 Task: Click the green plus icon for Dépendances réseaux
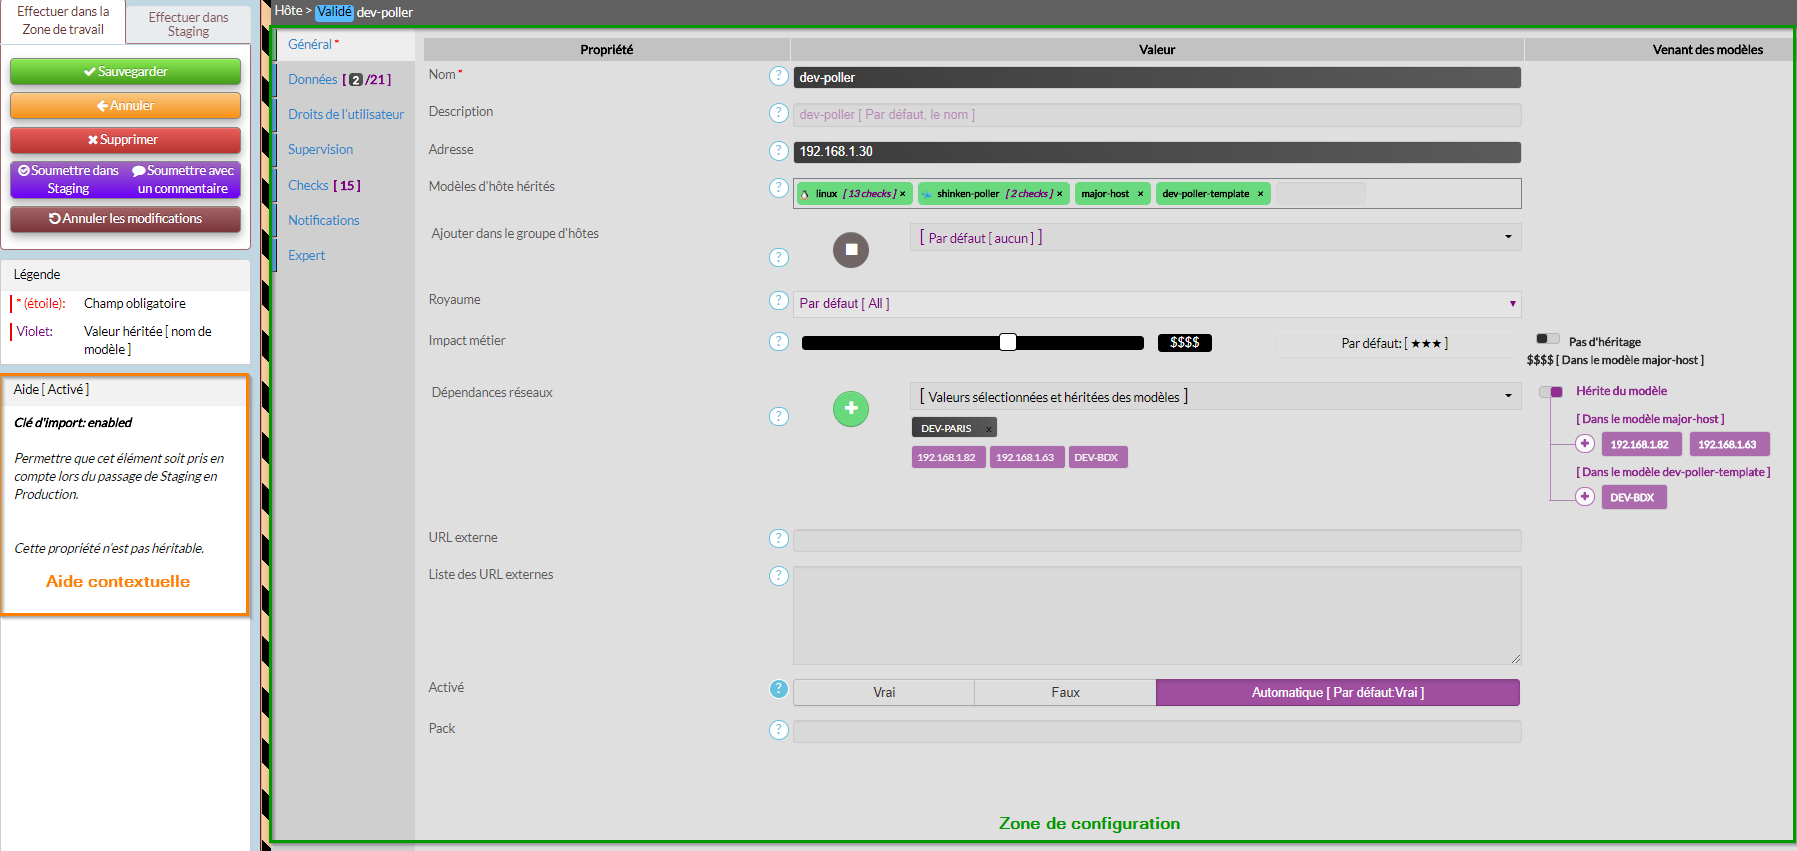tap(851, 408)
